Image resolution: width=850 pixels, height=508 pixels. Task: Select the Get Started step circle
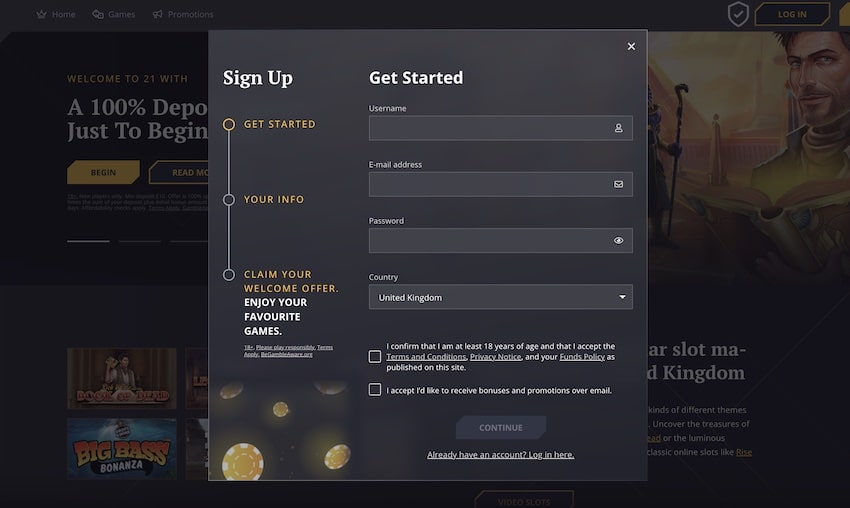point(229,125)
